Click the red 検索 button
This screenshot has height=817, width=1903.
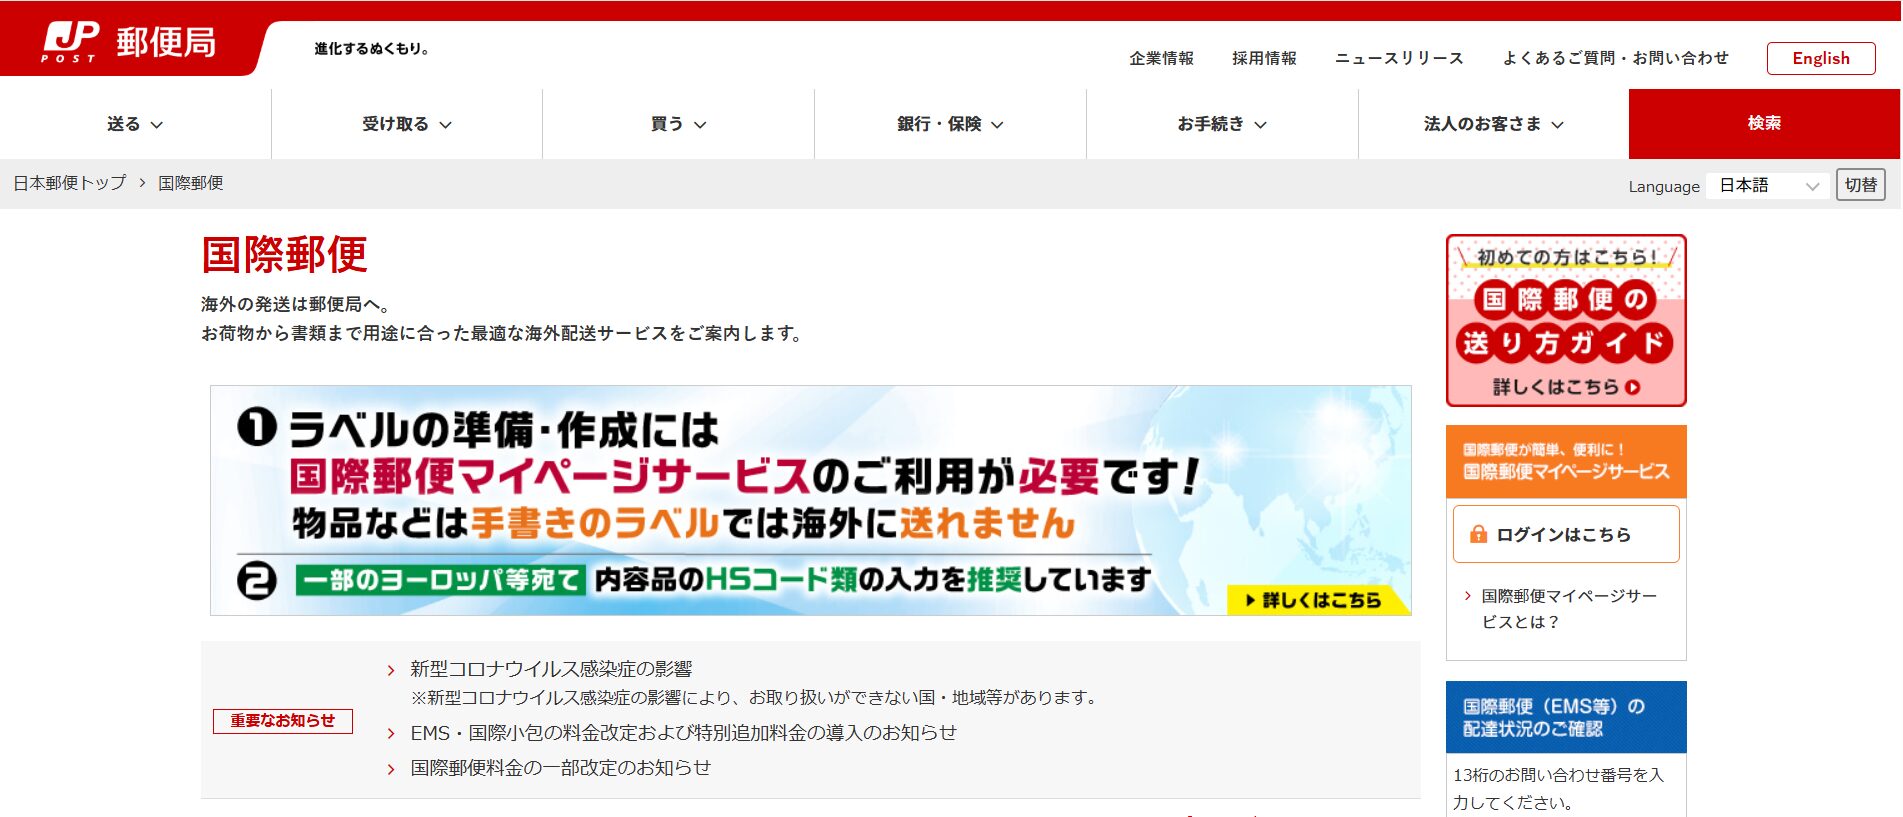coord(1764,124)
